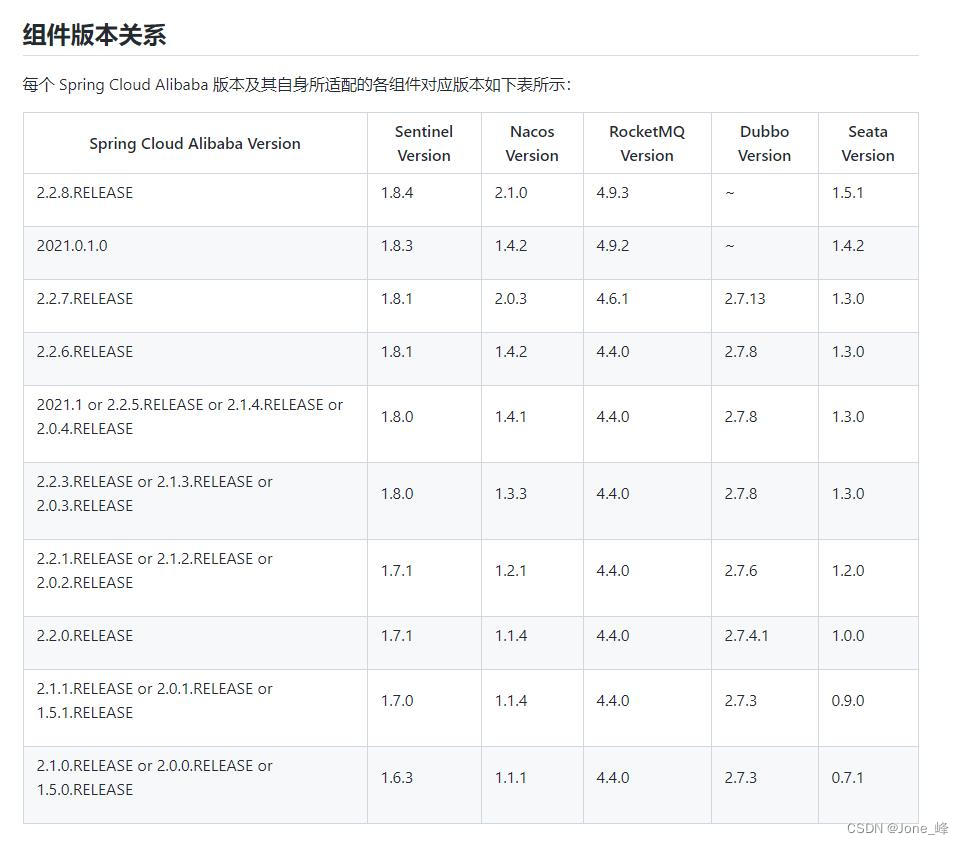Click RocketMQ 4.9.2 cell
Viewport: 964px width, 844px height.
[x=612, y=245]
